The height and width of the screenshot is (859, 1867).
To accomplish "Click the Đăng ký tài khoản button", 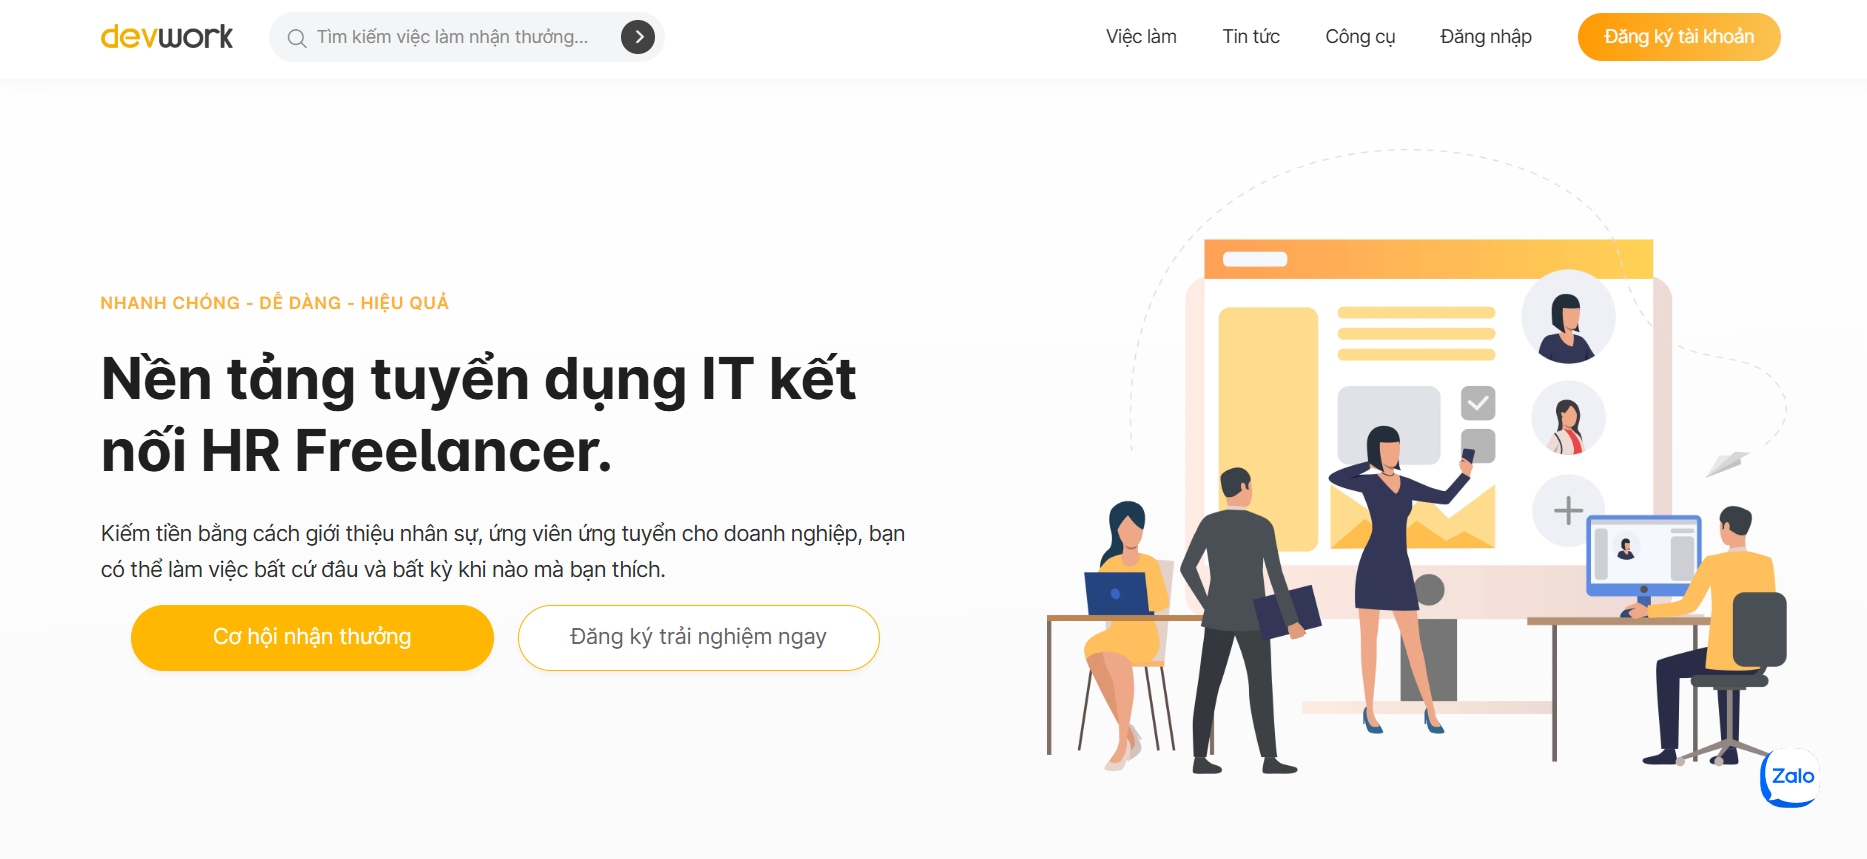I will [1679, 37].
